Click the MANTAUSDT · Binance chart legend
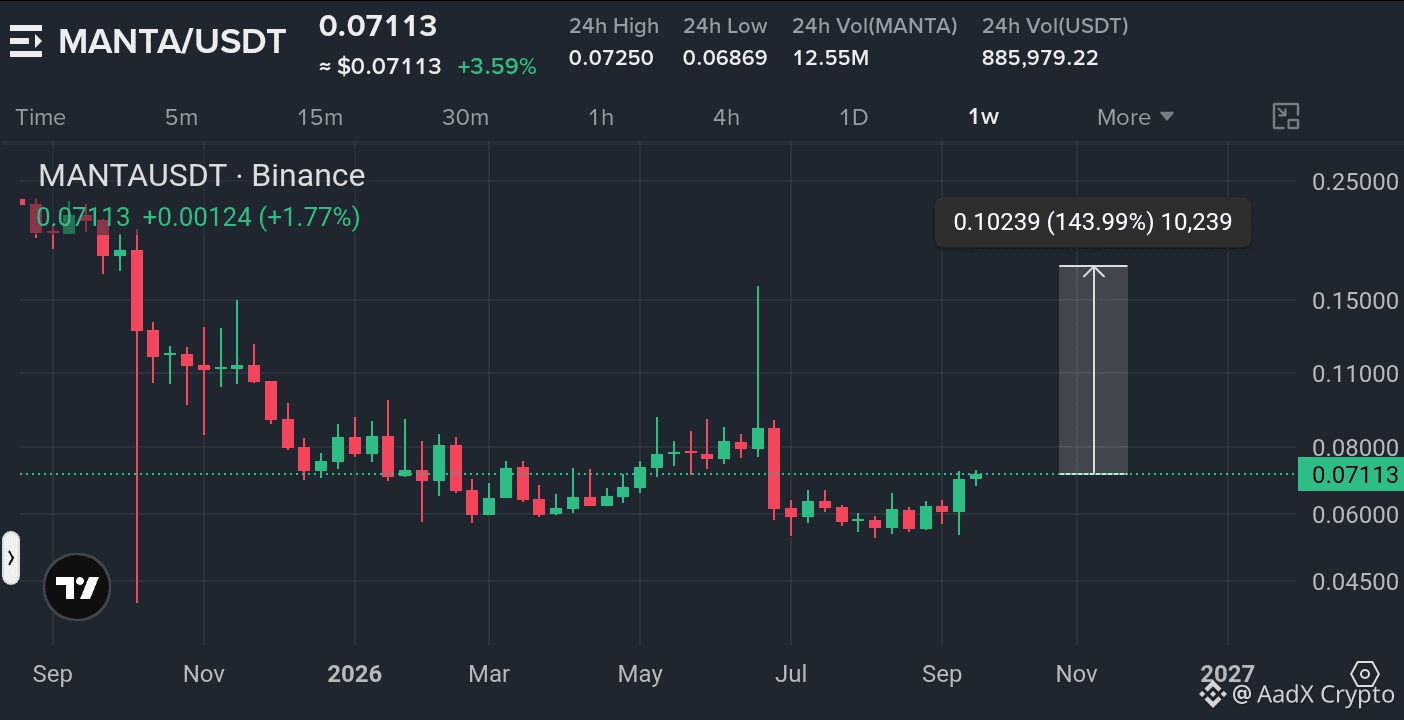The height and width of the screenshot is (720, 1404). (201, 176)
